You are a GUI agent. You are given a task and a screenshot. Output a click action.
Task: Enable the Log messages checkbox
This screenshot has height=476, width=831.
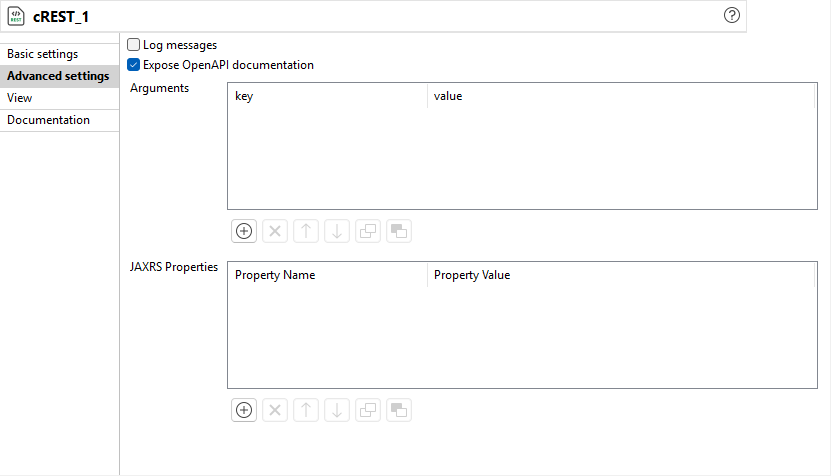(134, 45)
